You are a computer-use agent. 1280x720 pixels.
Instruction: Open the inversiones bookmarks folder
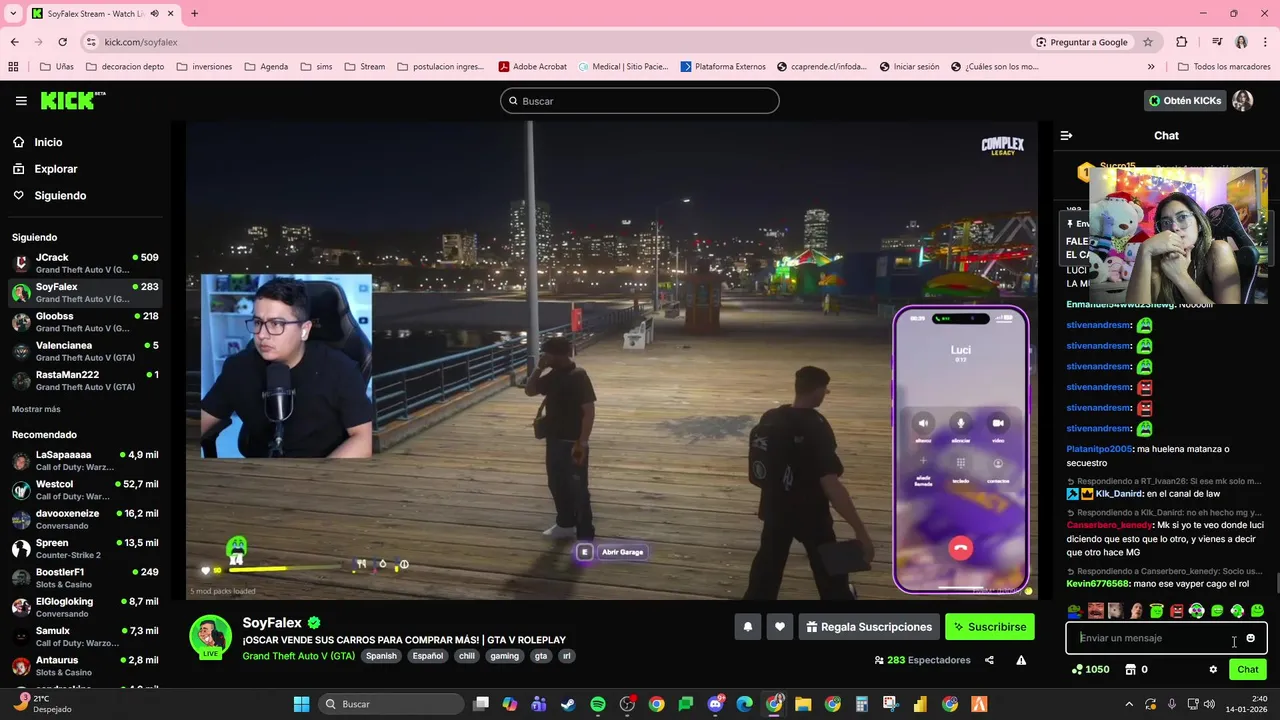point(204,67)
